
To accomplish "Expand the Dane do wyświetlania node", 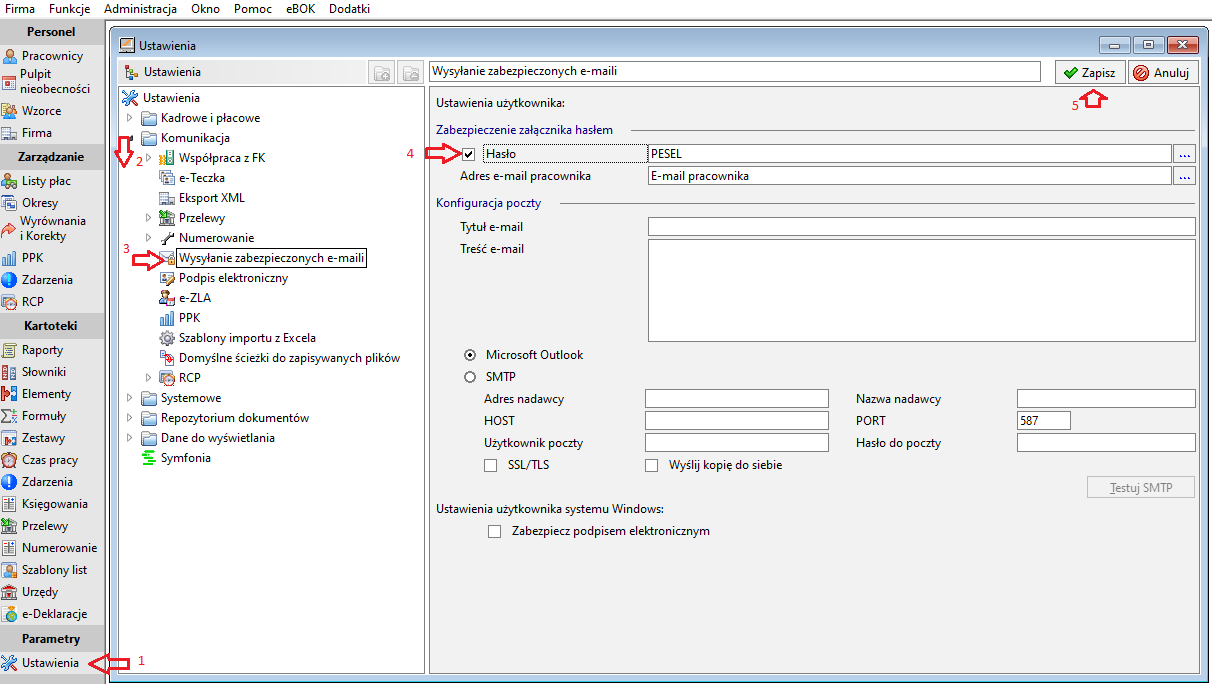I will 130,438.
